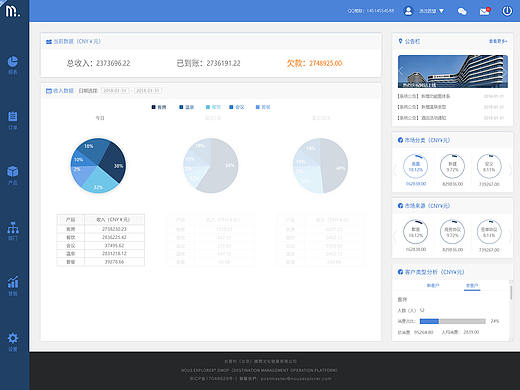520x390 pixels.
Task: Open the third system announcement row
Action: pyautogui.click(x=451, y=118)
